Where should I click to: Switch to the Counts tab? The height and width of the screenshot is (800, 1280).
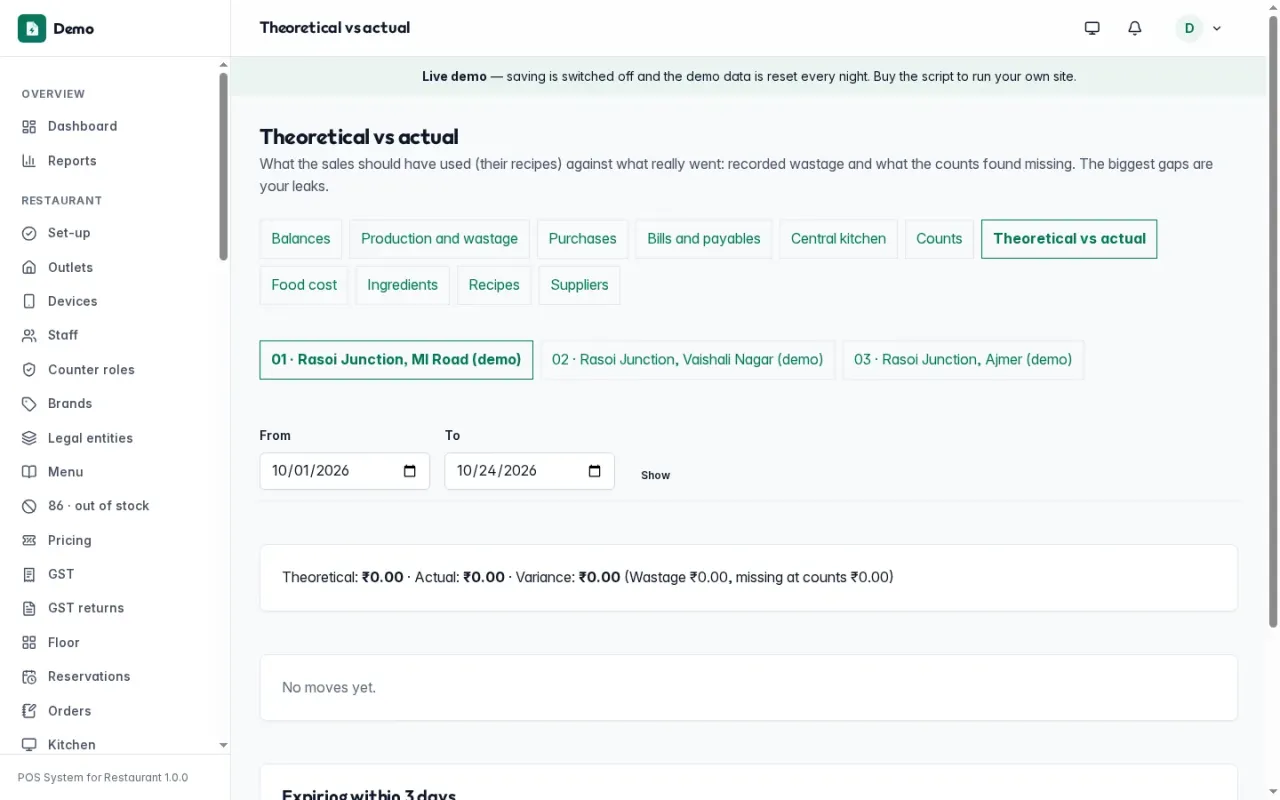point(939,239)
